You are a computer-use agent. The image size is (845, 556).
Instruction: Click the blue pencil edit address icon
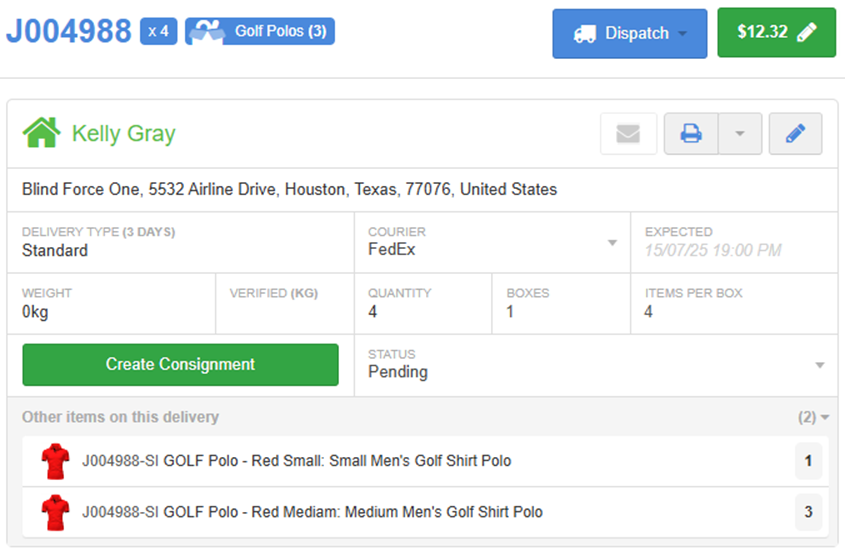coord(795,134)
